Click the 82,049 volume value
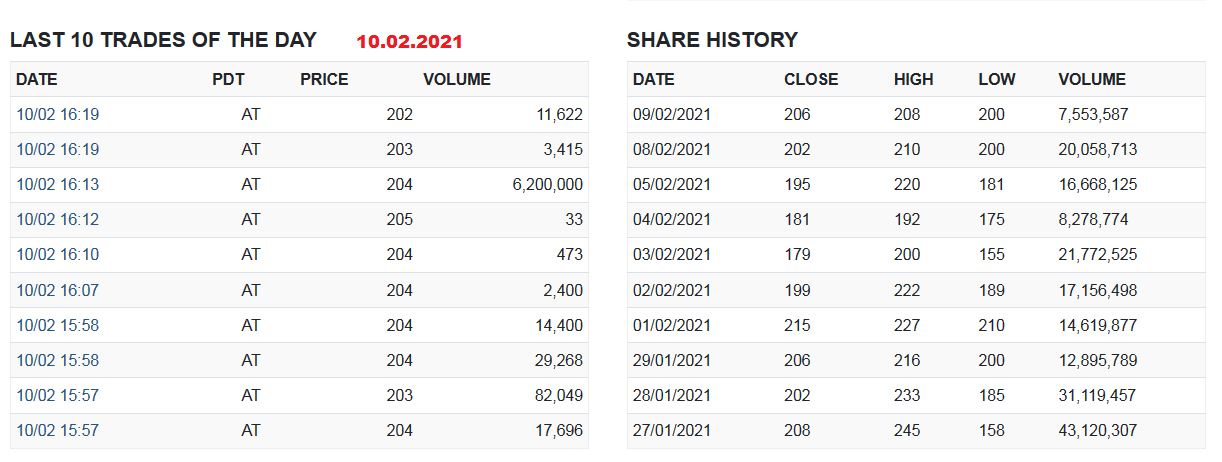This screenshot has width=1222, height=462. [559, 396]
